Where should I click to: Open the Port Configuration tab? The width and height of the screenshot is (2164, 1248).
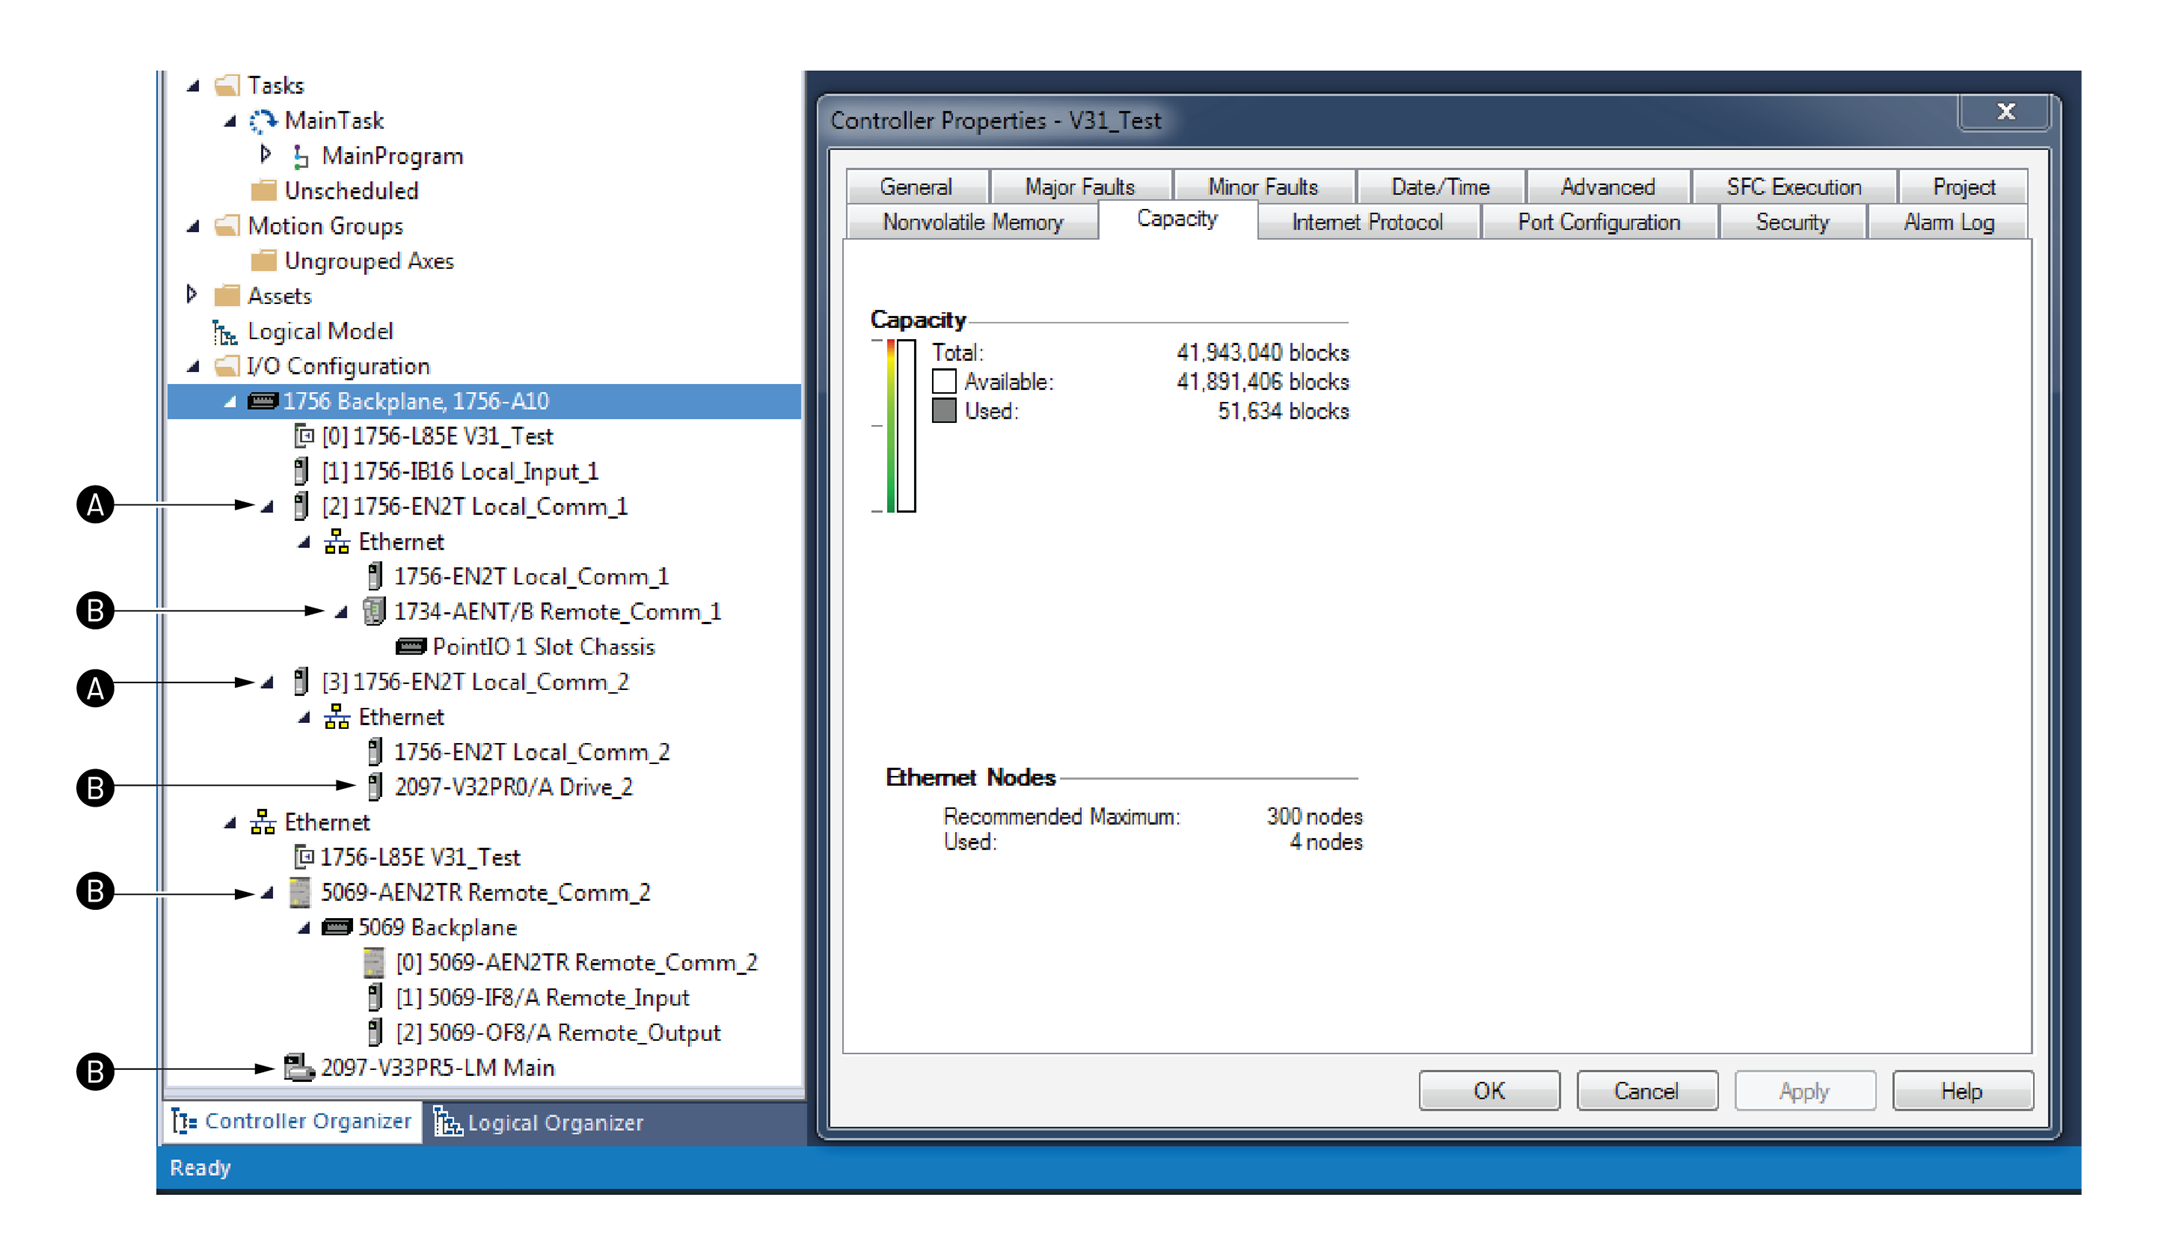coord(1598,222)
